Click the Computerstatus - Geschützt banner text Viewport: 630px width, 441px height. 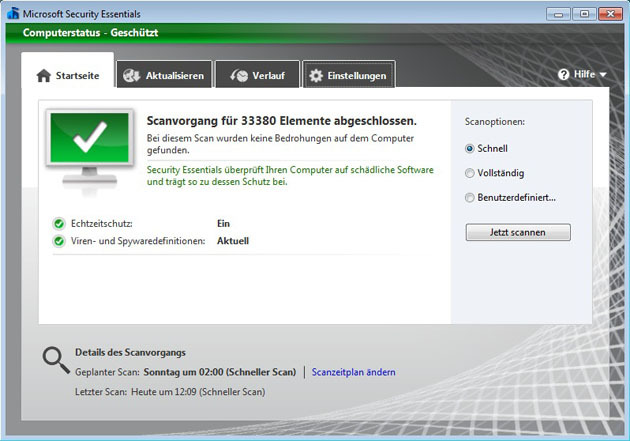pyautogui.click(x=90, y=33)
